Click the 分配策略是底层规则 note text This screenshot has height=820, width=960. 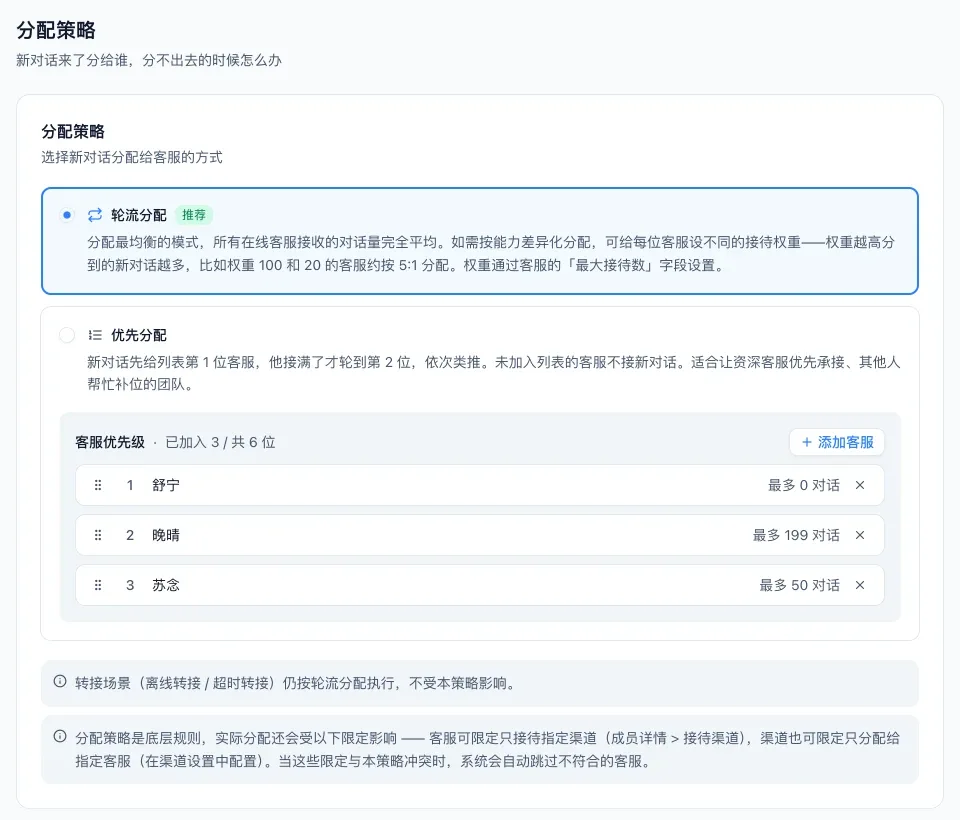[x=487, y=750]
